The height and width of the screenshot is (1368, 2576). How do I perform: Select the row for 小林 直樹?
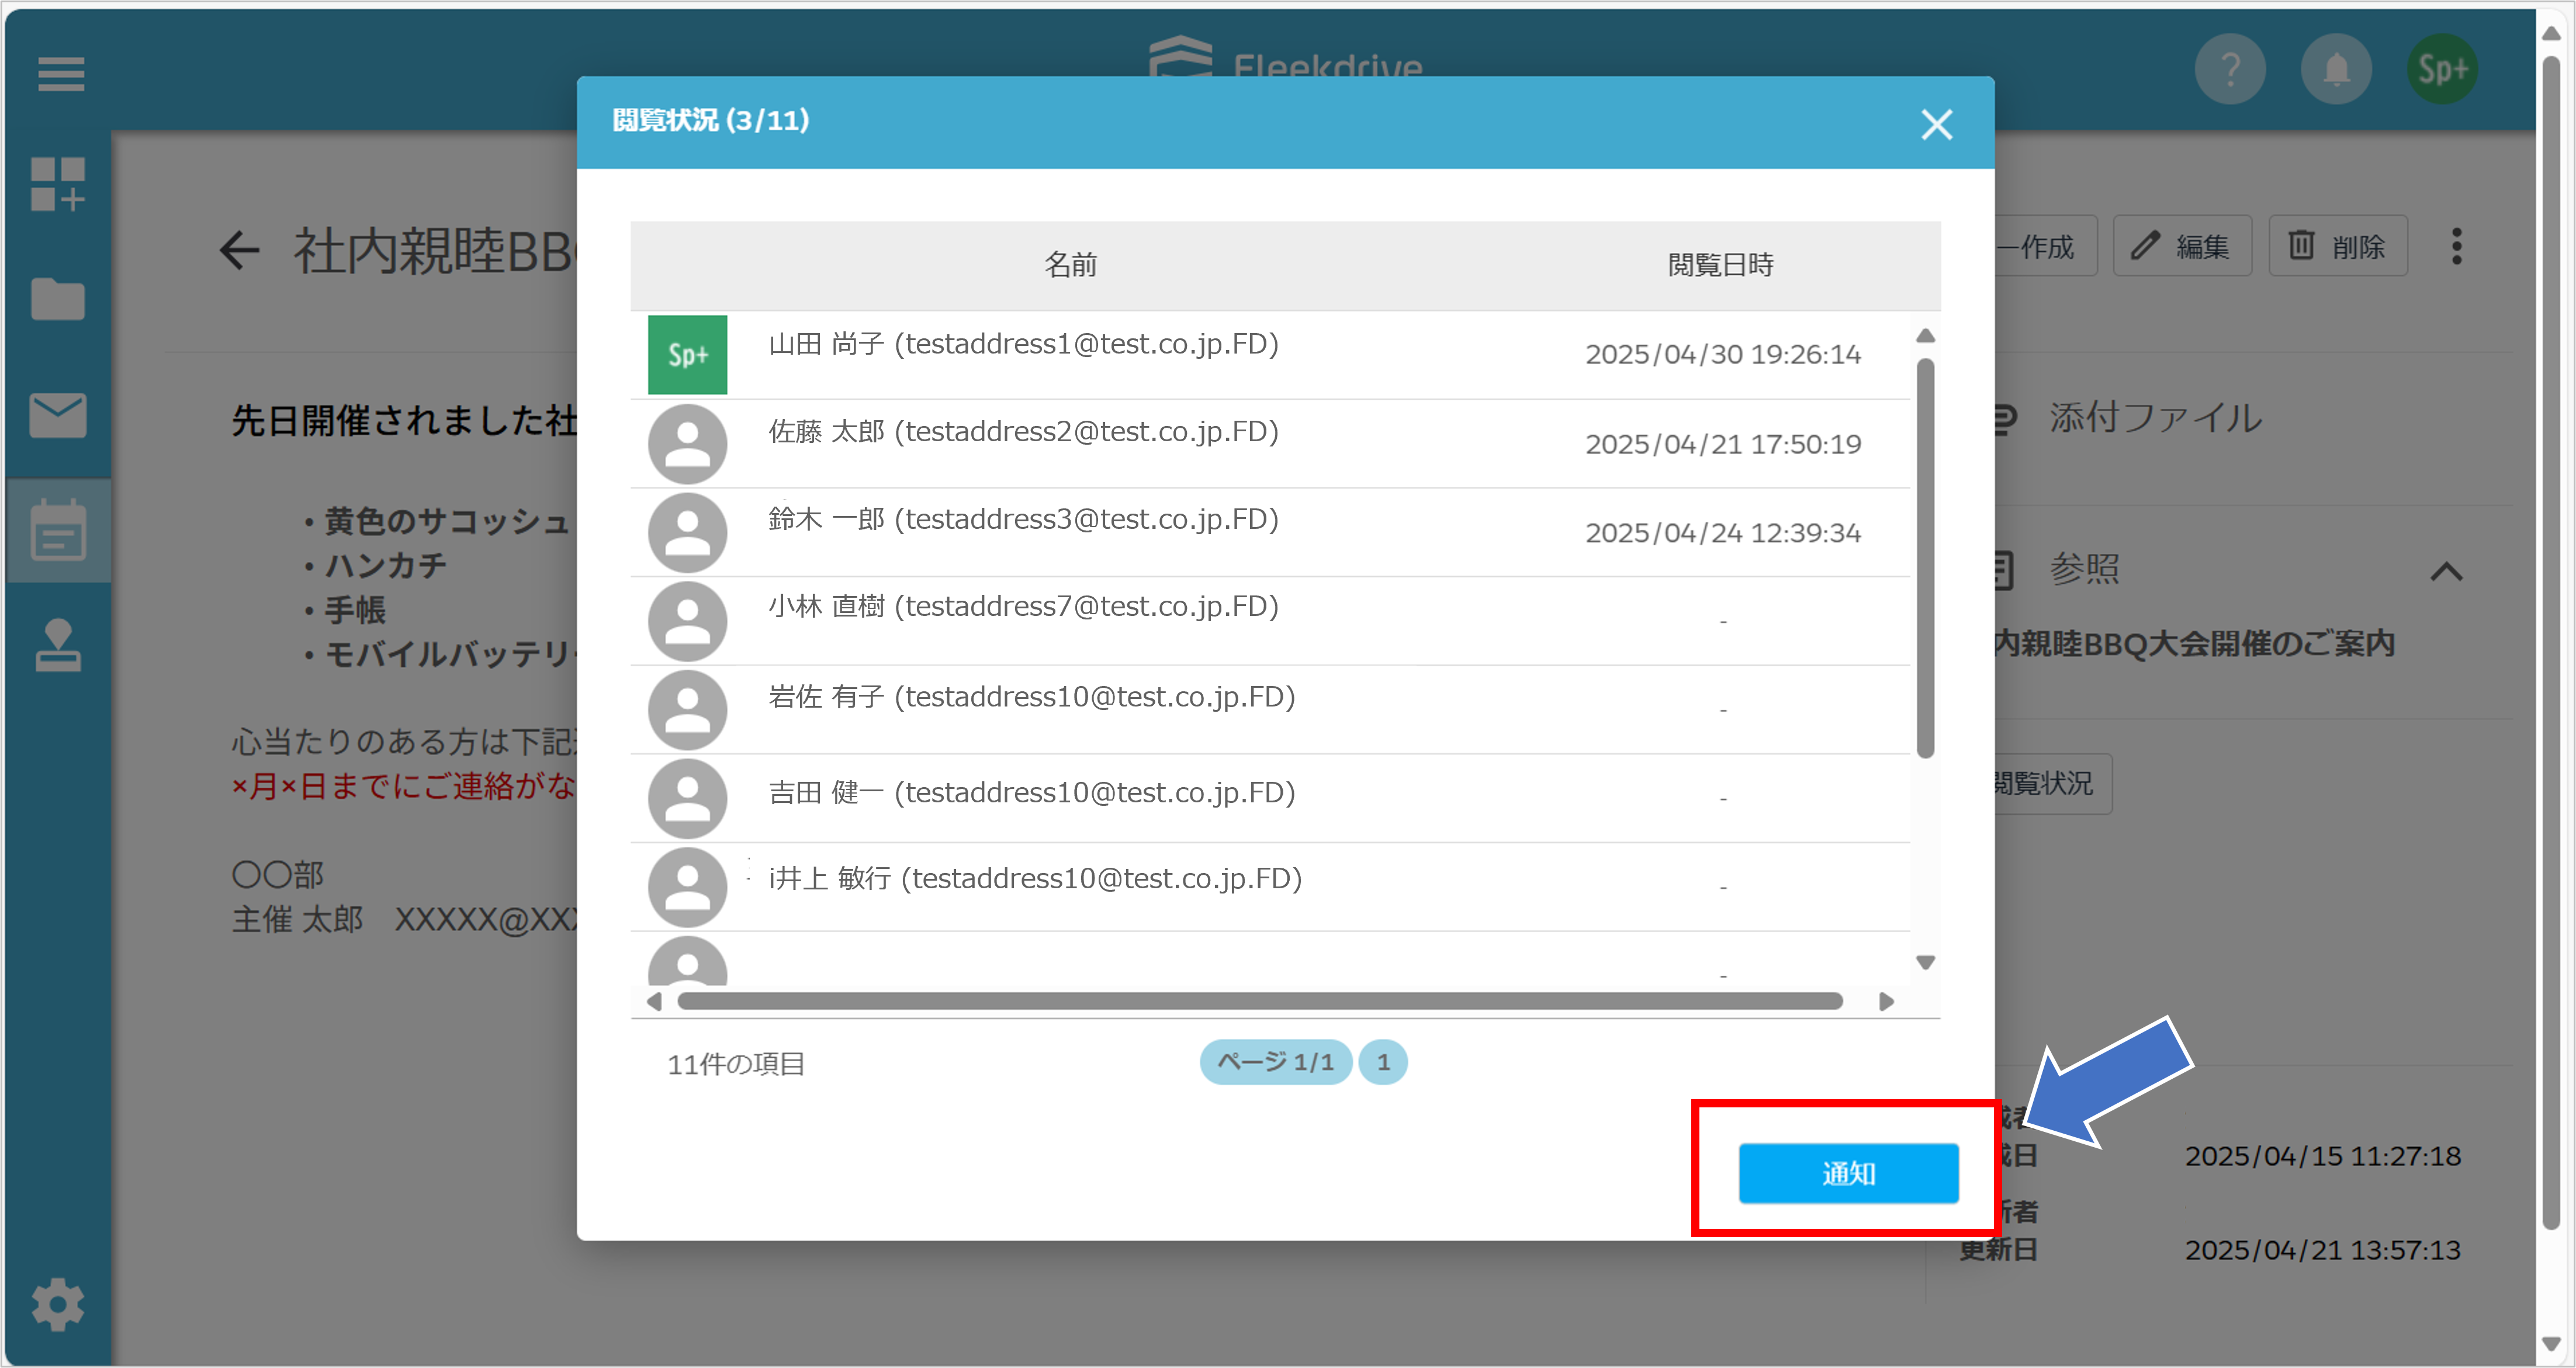pyautogui.click(x=1270, y=621)
